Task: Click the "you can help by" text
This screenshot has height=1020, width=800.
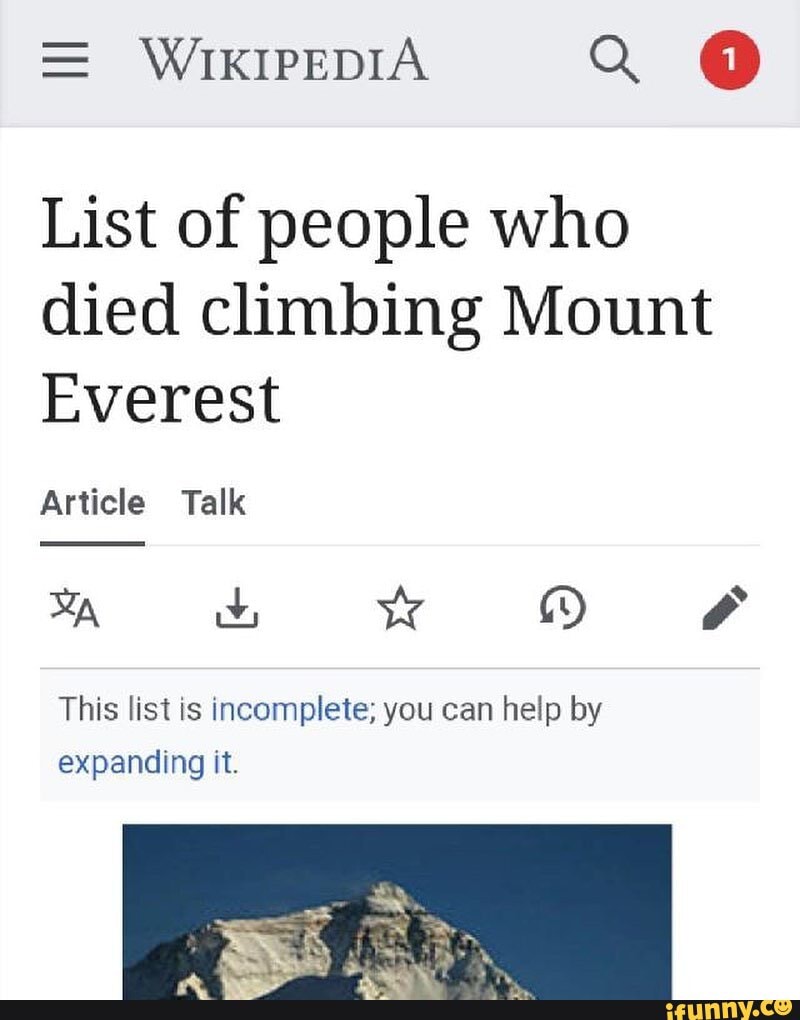Action: [492, 710]
